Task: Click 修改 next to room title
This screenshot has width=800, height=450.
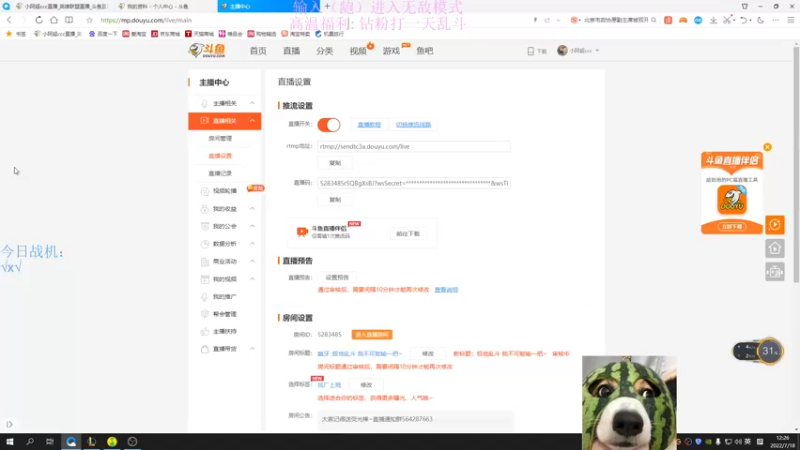Action: pos(428,354)
